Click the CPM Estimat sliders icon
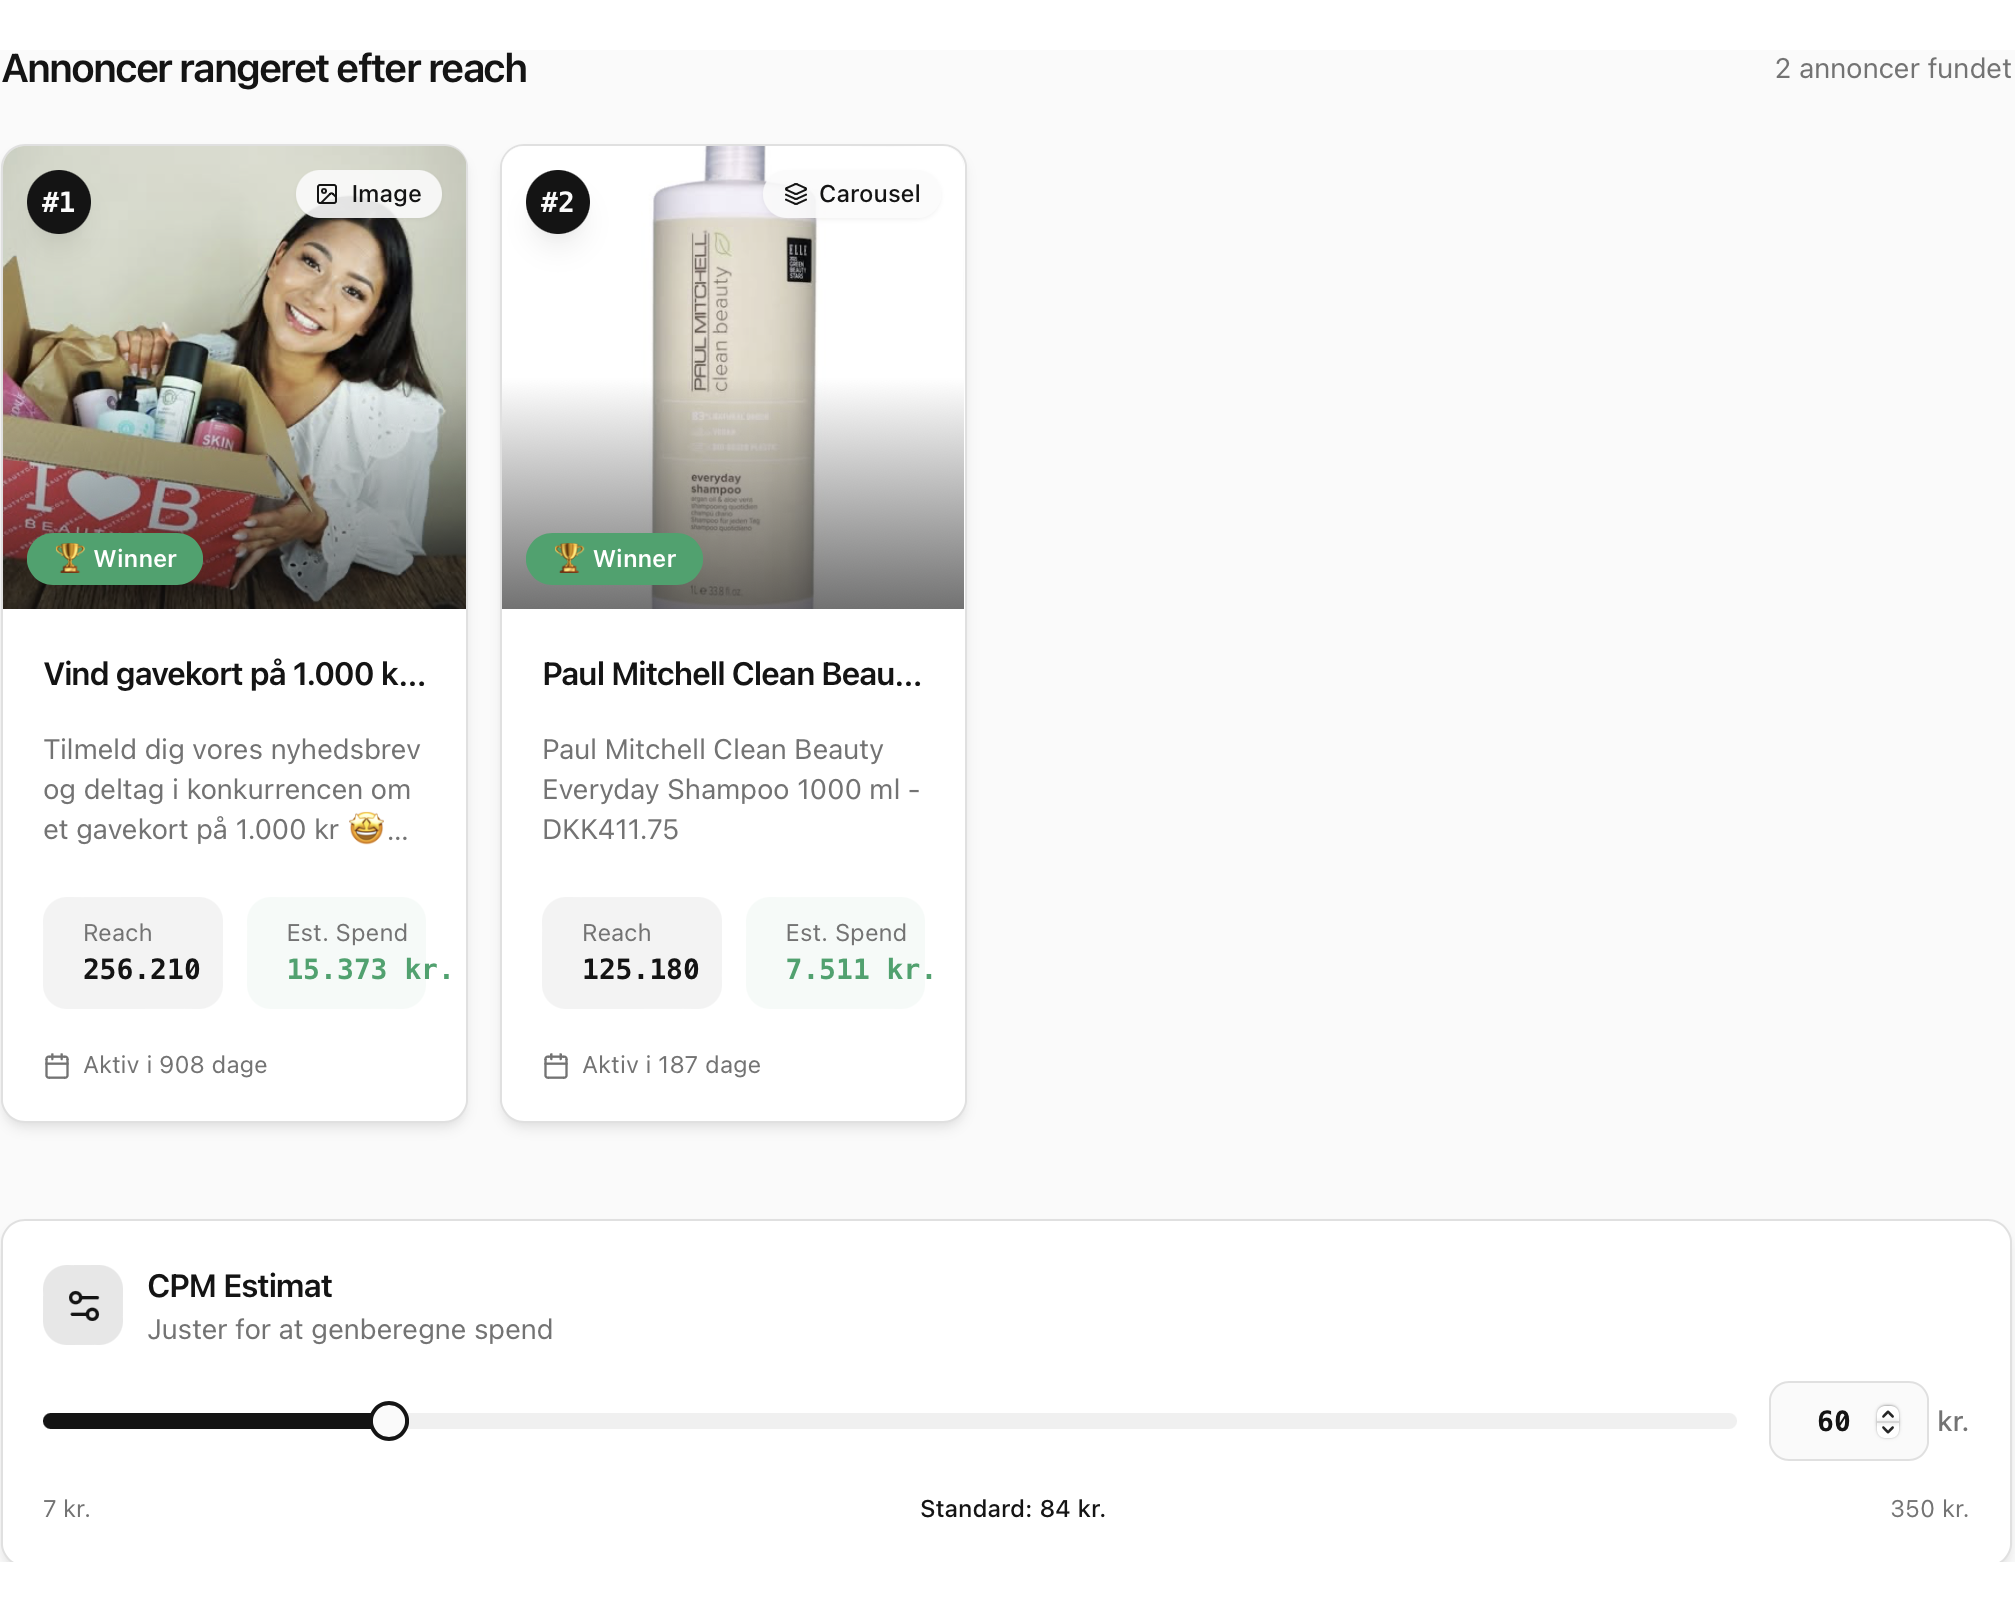This screenshot has height=1612, width=2015. (83, 1305)
